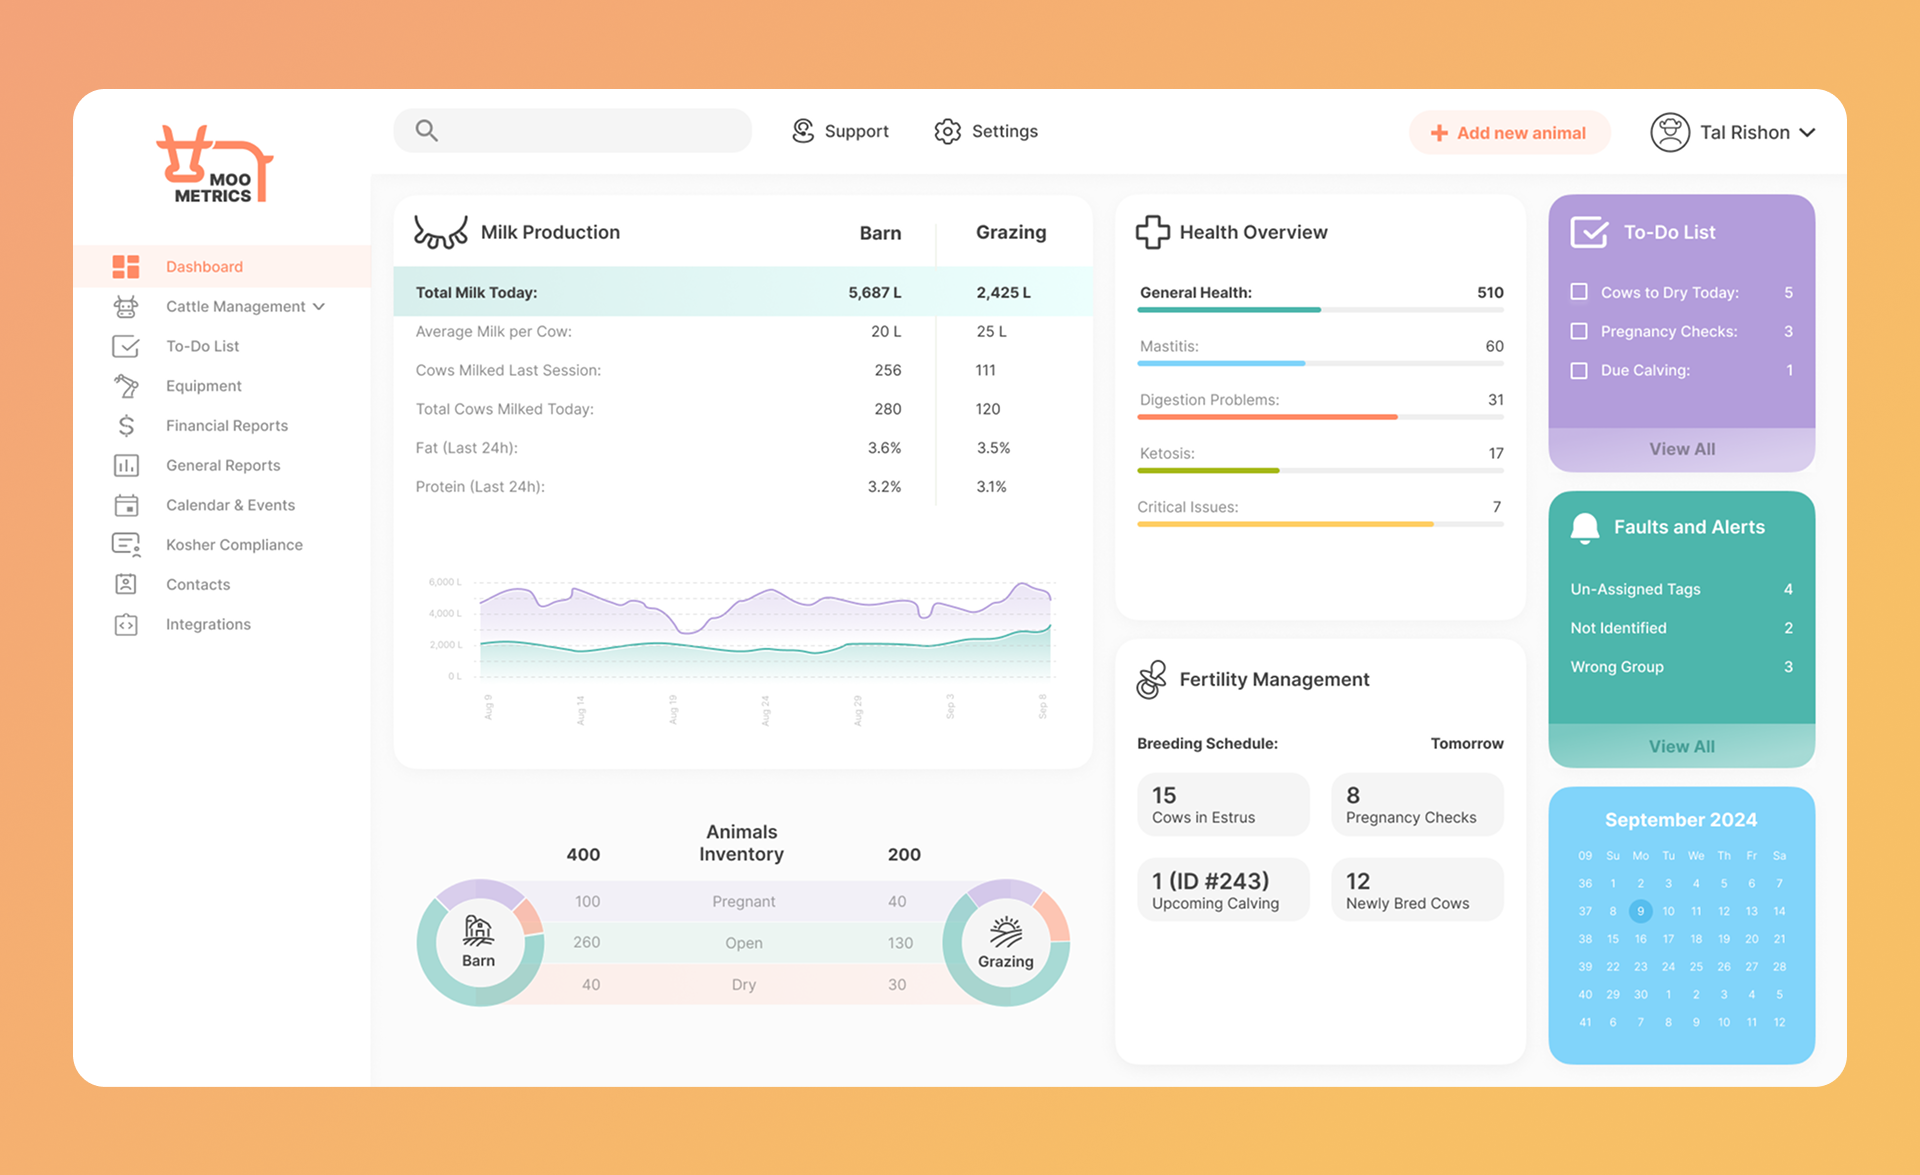Viewport: 1920px width, 1175px height.
Task: Click the Kosher Compliance sidebar icon
Action: 126,545
